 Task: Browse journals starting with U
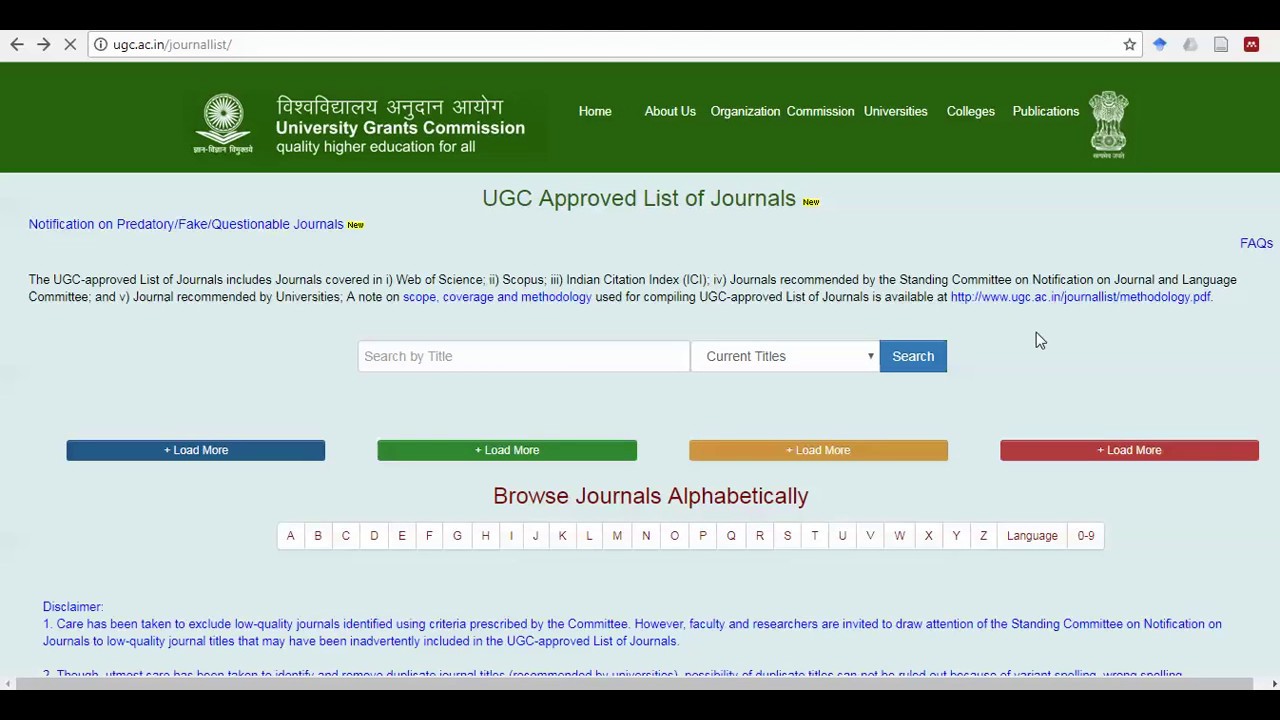click(842, 536)
